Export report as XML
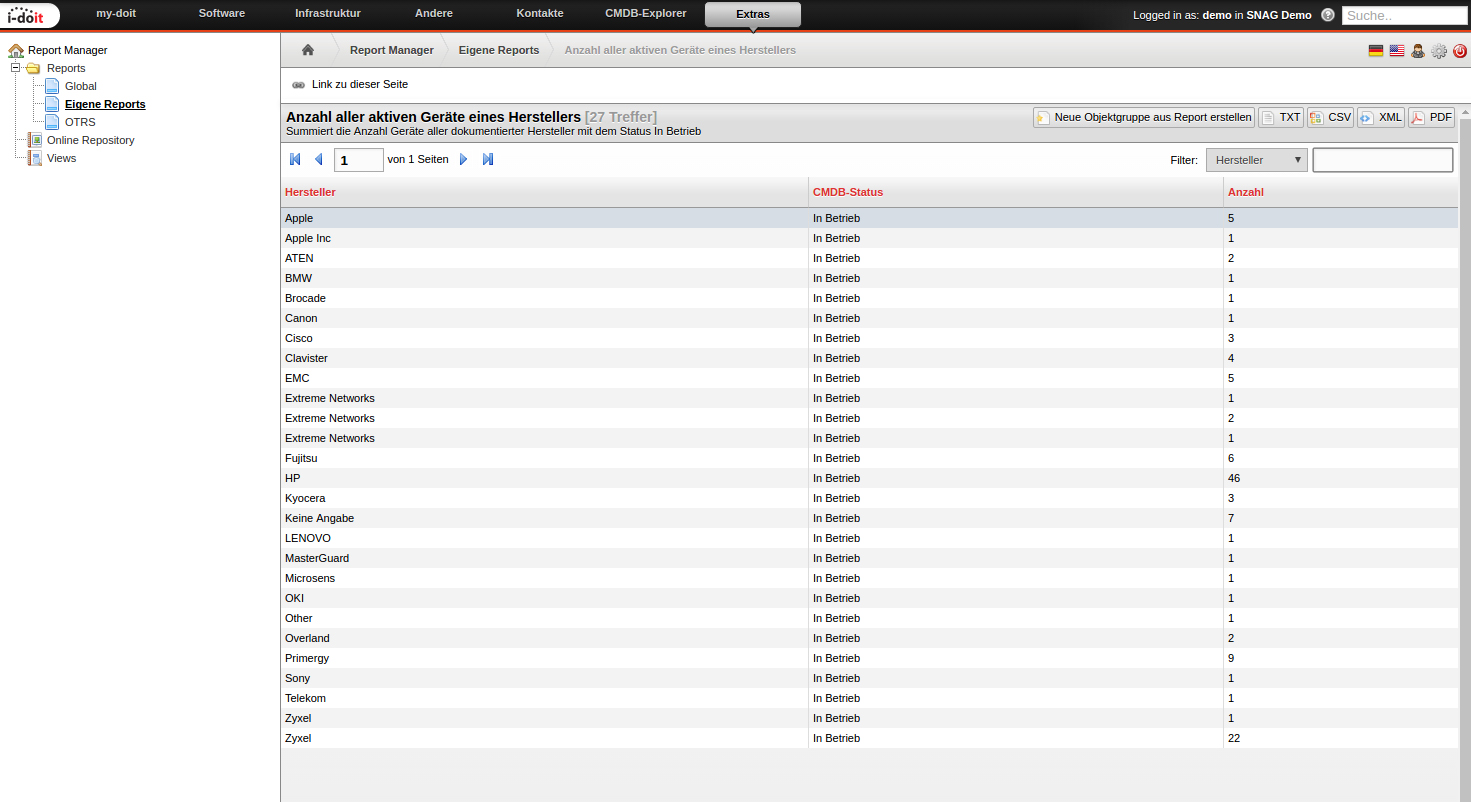1471x802 pixels. coord(1381,117)
